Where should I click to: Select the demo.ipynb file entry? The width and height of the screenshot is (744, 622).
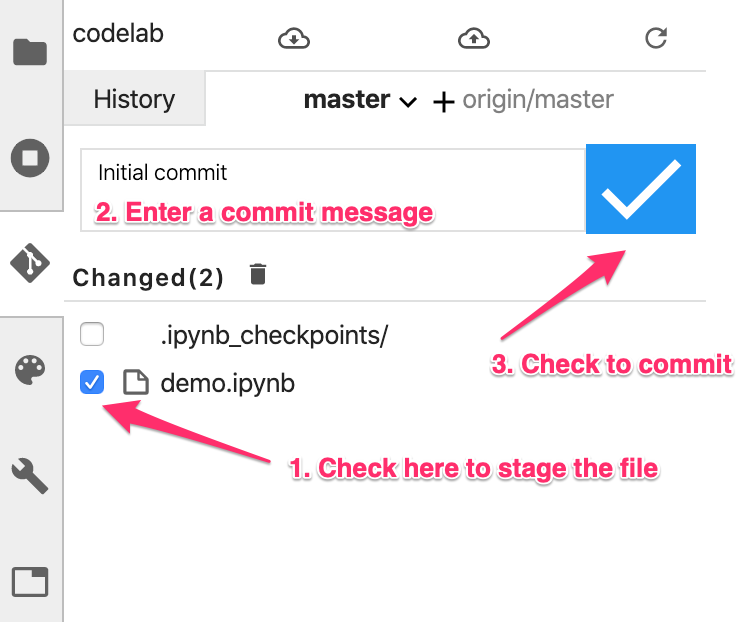227,383
